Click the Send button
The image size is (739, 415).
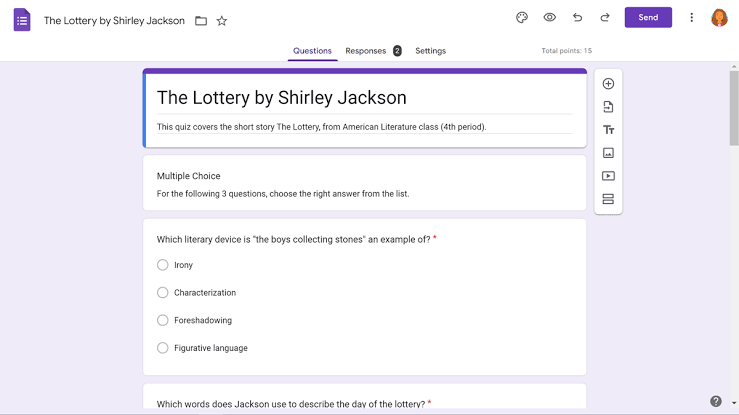point(648,17)
